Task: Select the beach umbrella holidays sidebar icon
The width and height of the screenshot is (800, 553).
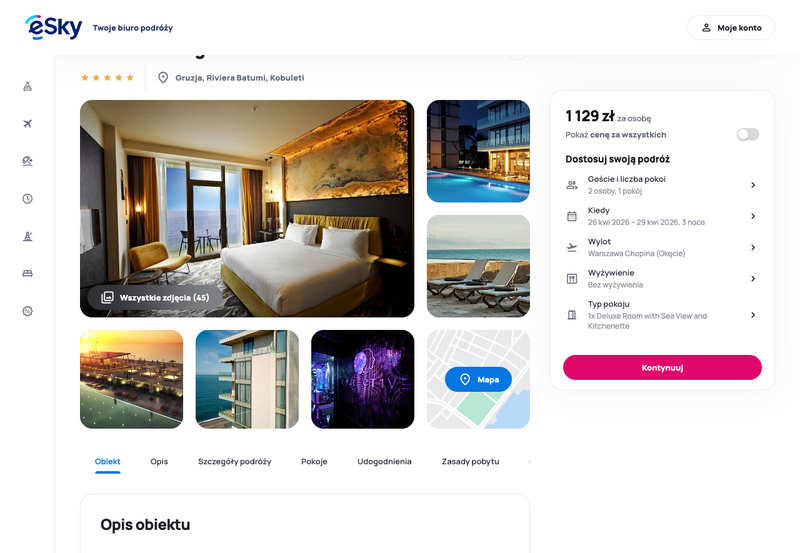Action: (28, 161)
